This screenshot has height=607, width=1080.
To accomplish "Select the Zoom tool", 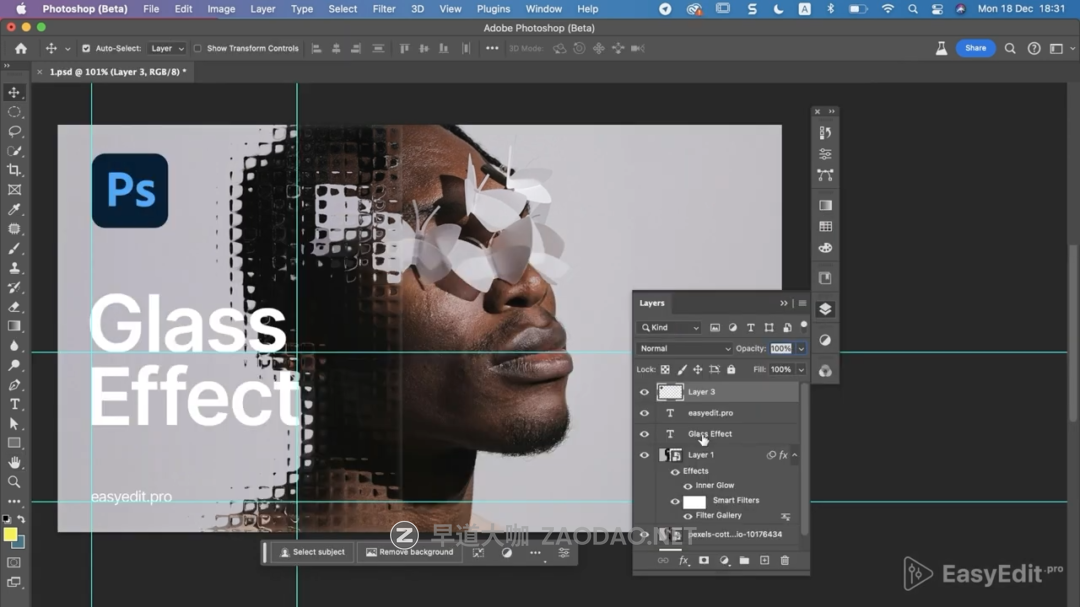I will (x=14, y=482).
